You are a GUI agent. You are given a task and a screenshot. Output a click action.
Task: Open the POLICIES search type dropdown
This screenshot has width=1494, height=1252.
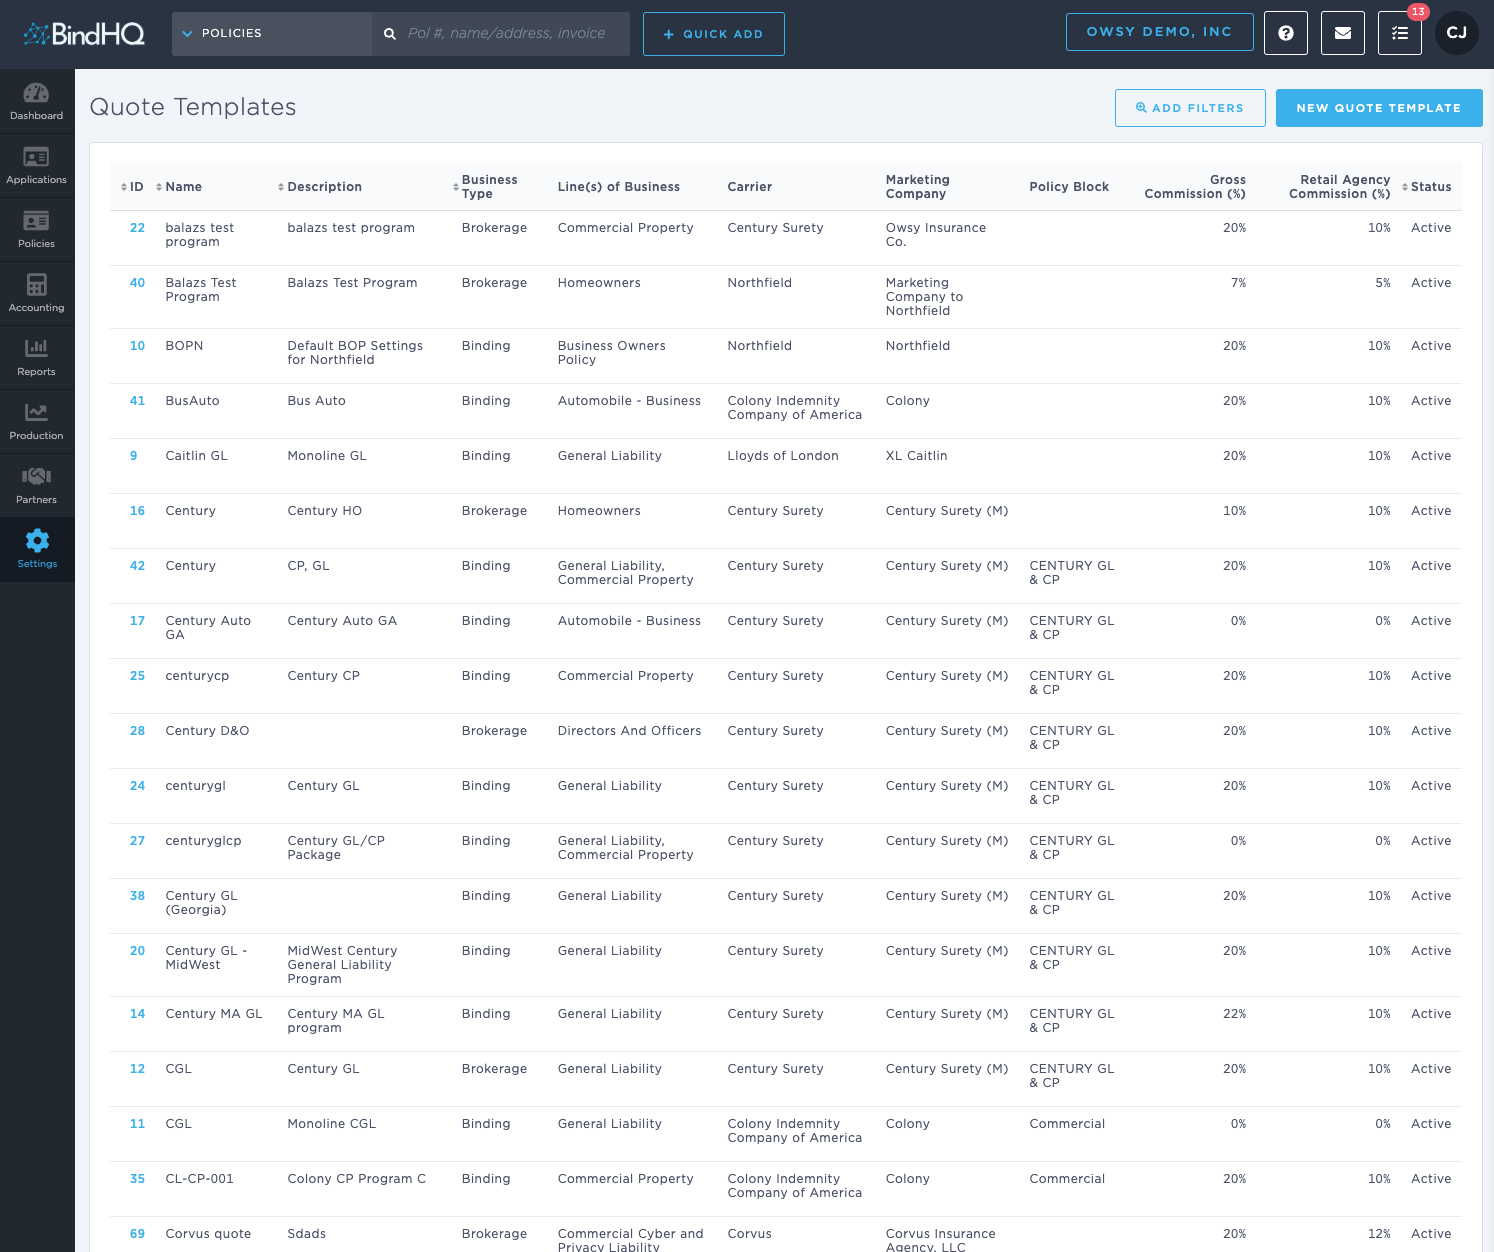point(272,34)
